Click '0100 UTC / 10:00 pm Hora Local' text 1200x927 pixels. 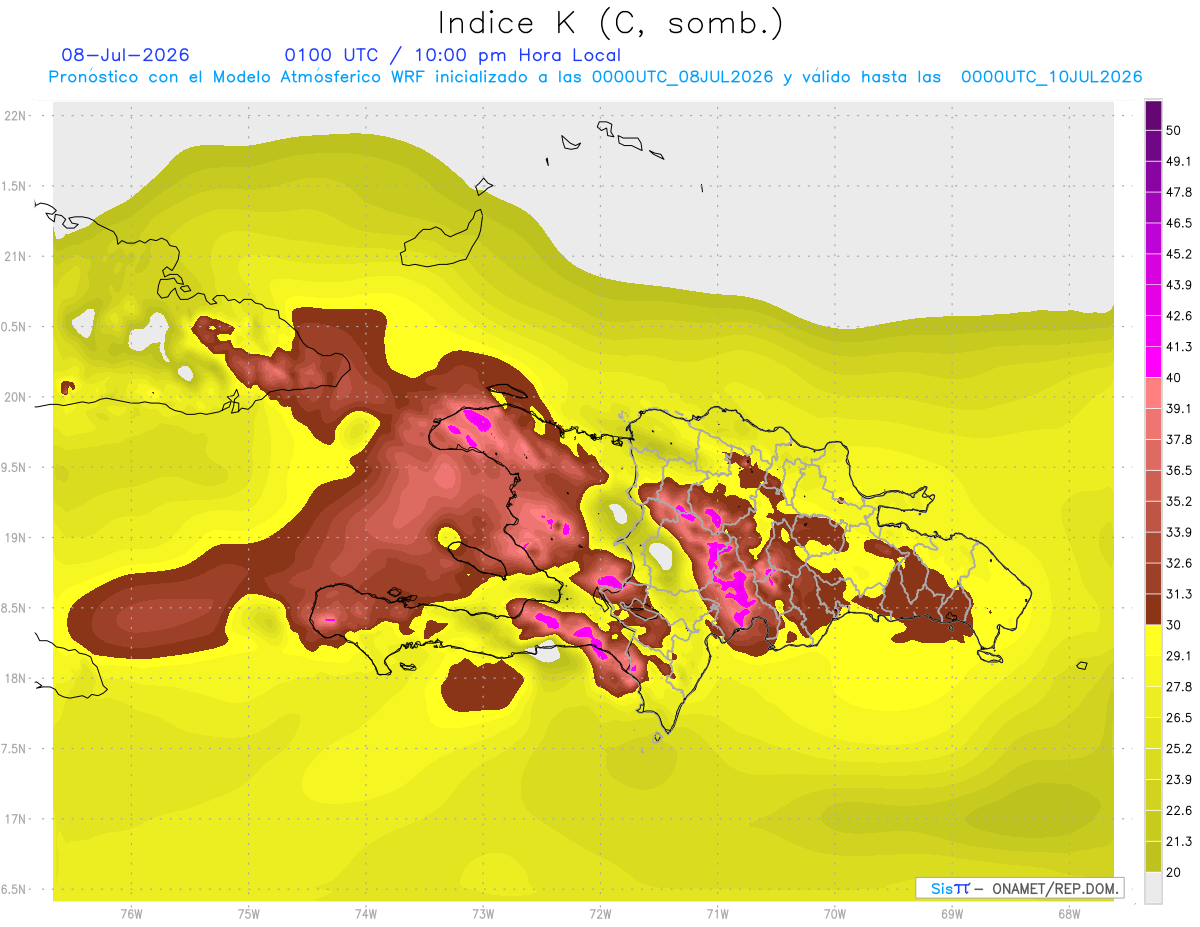[x=452, y=55]
